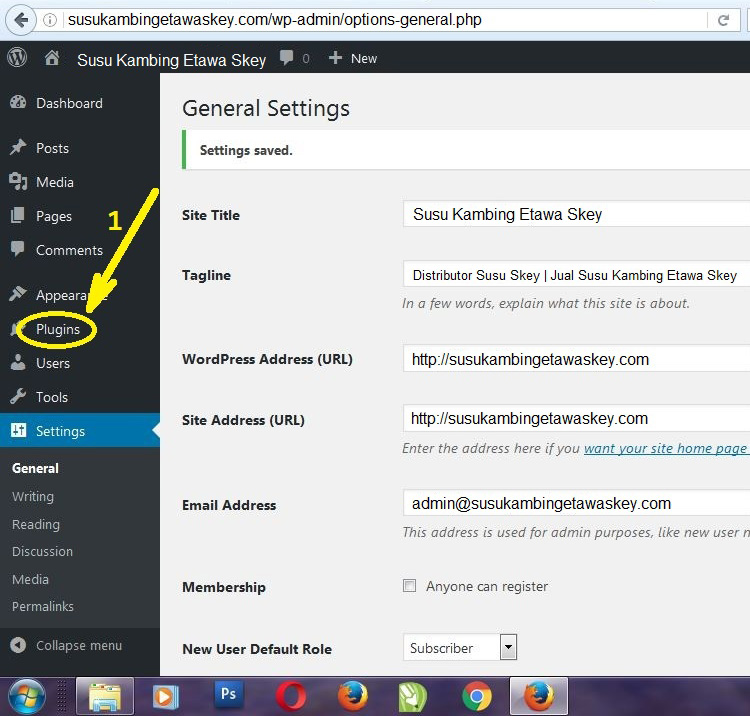The width and height of the screenshot is (750, 716).
Task: Click the browser back arrow button
Action: point(21,20)
